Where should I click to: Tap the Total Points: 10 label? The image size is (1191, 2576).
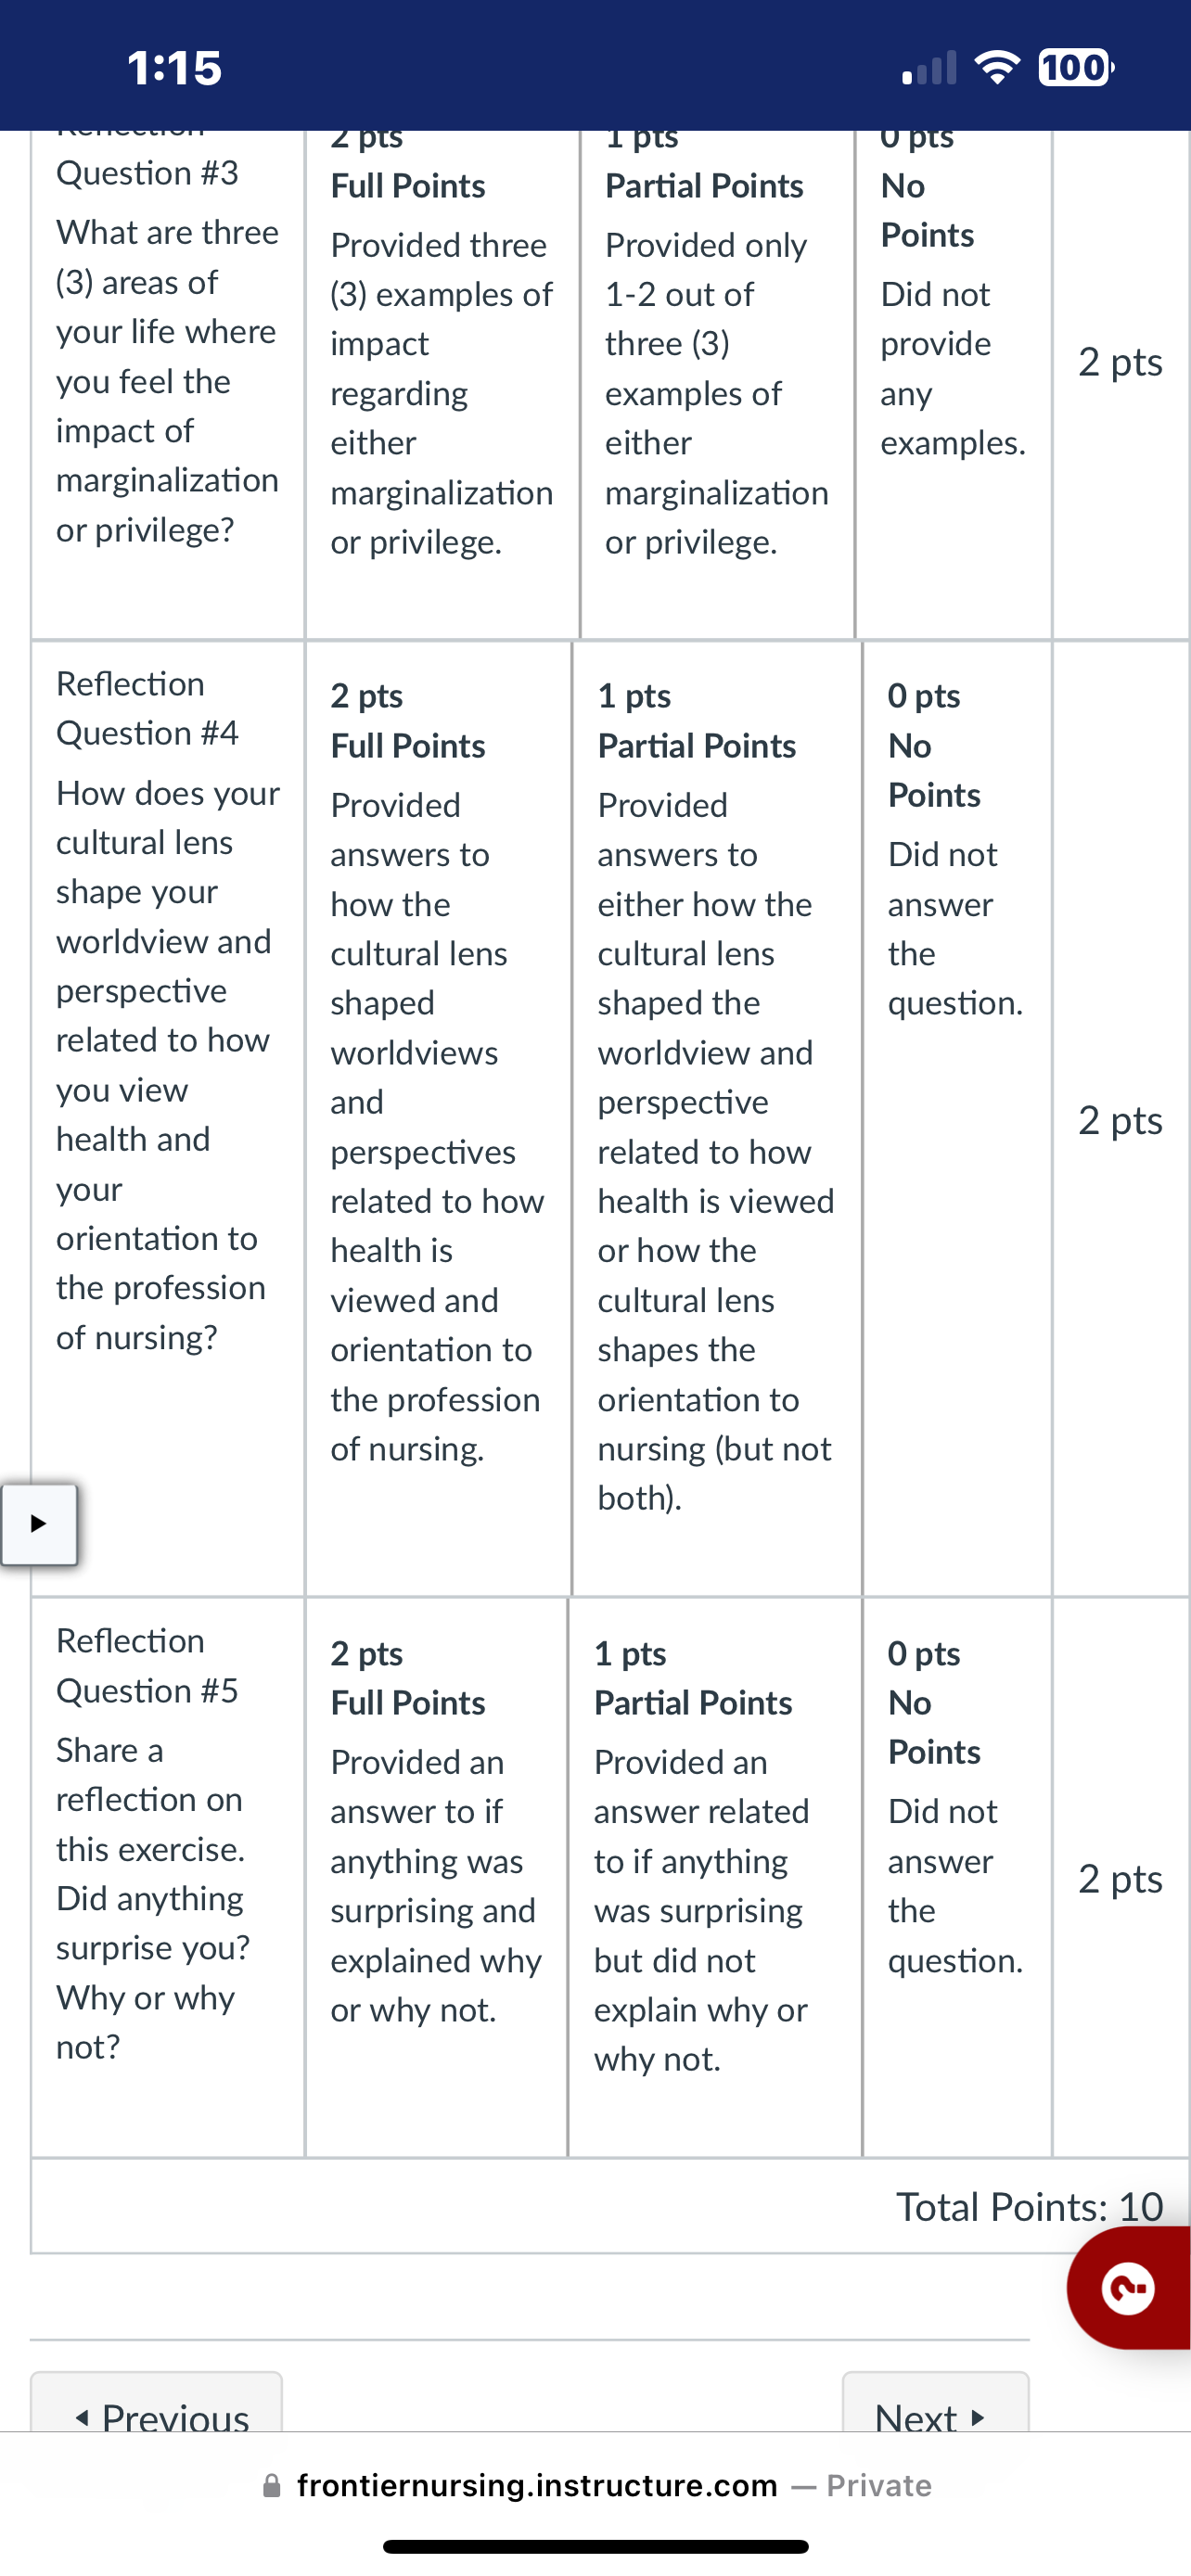[x=1029, y=2206]
